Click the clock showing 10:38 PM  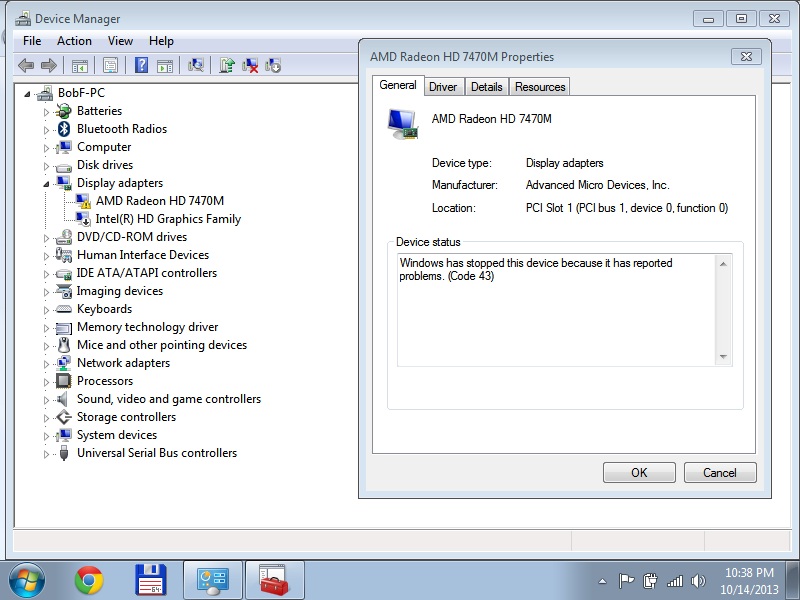(749, 572)
